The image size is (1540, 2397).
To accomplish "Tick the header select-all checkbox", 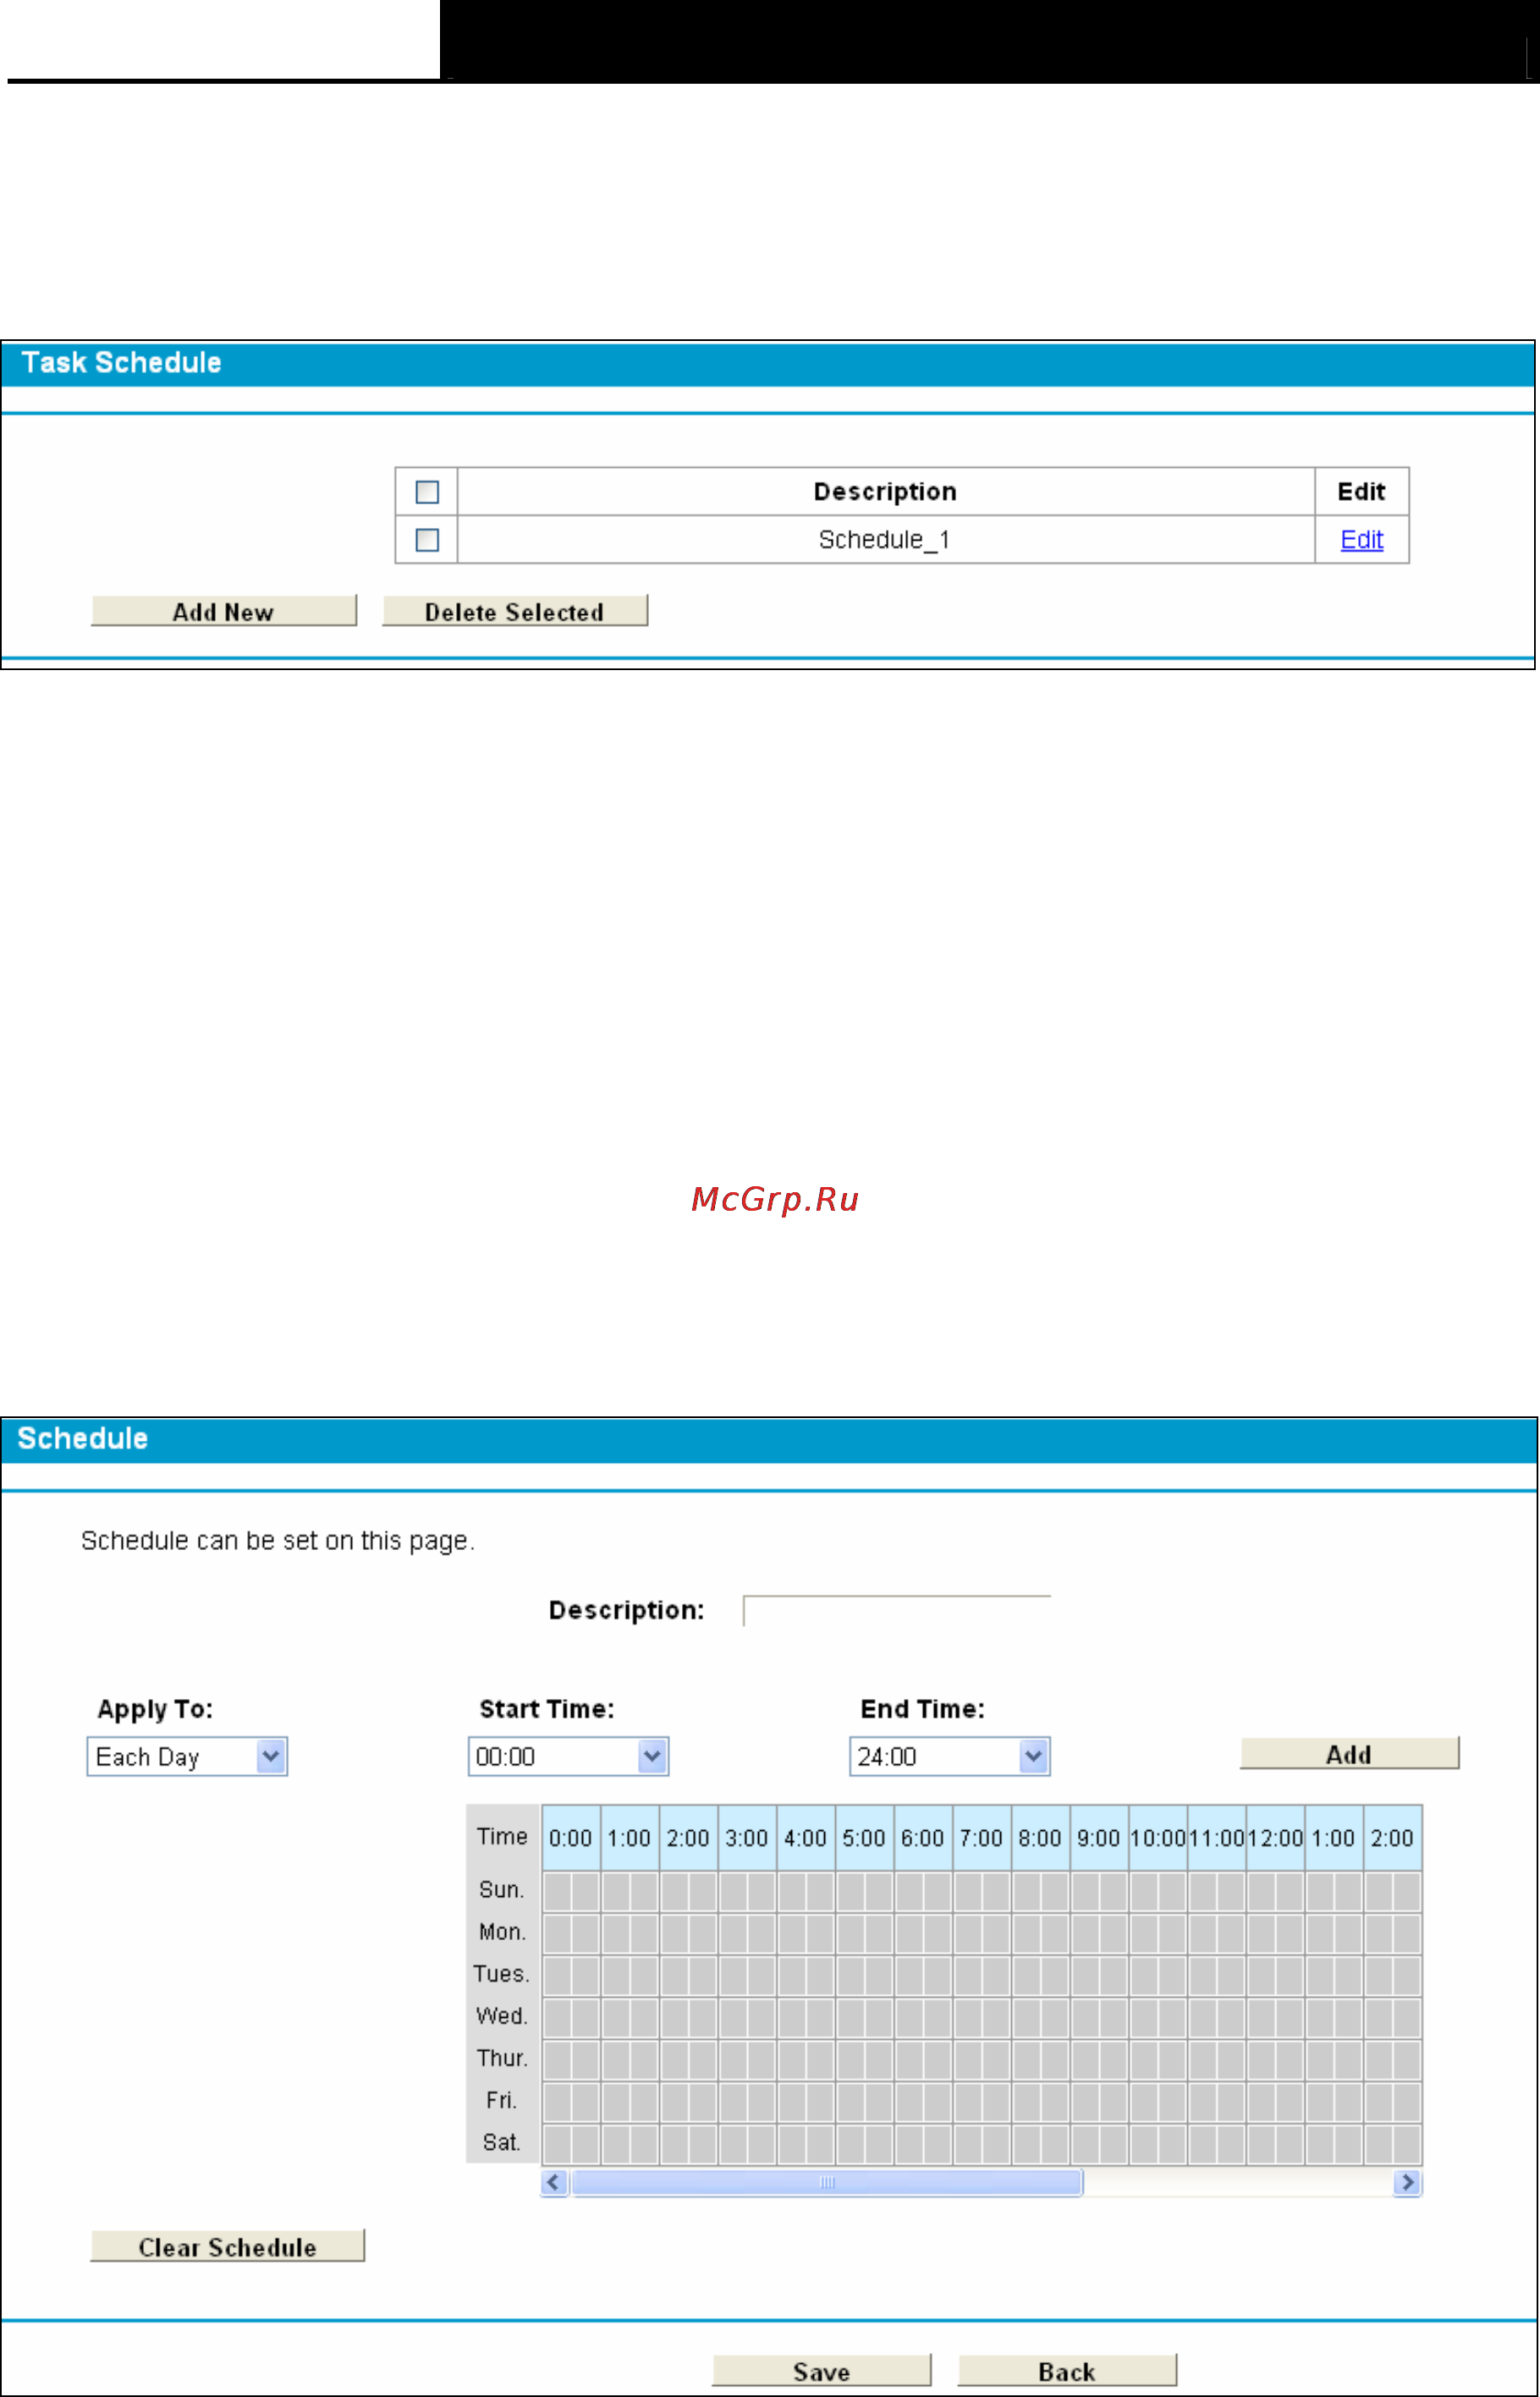I will (x=427, y=492).
